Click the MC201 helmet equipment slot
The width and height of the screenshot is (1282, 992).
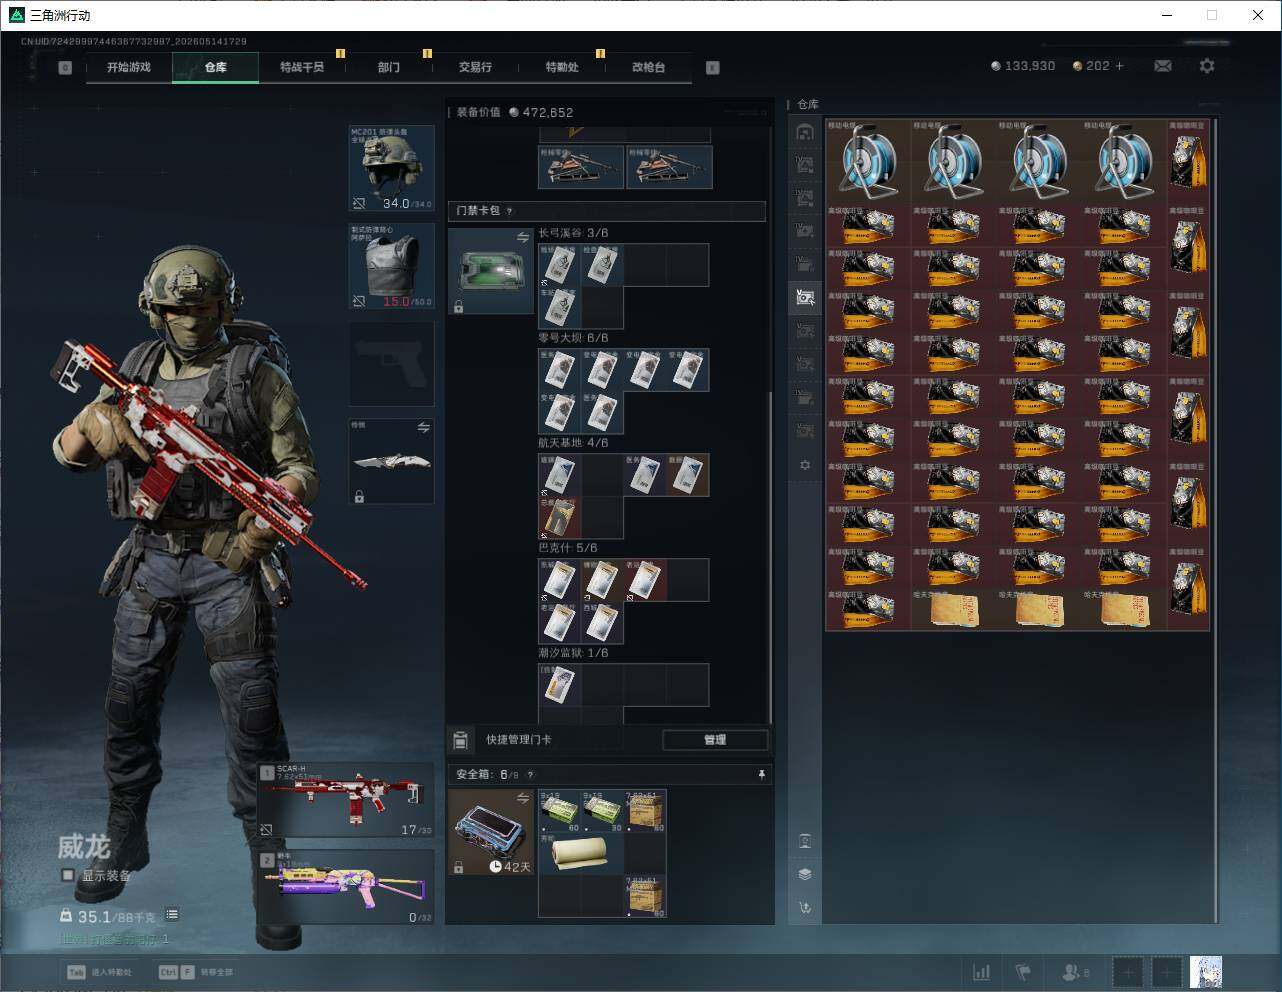[x=391, y=168]
